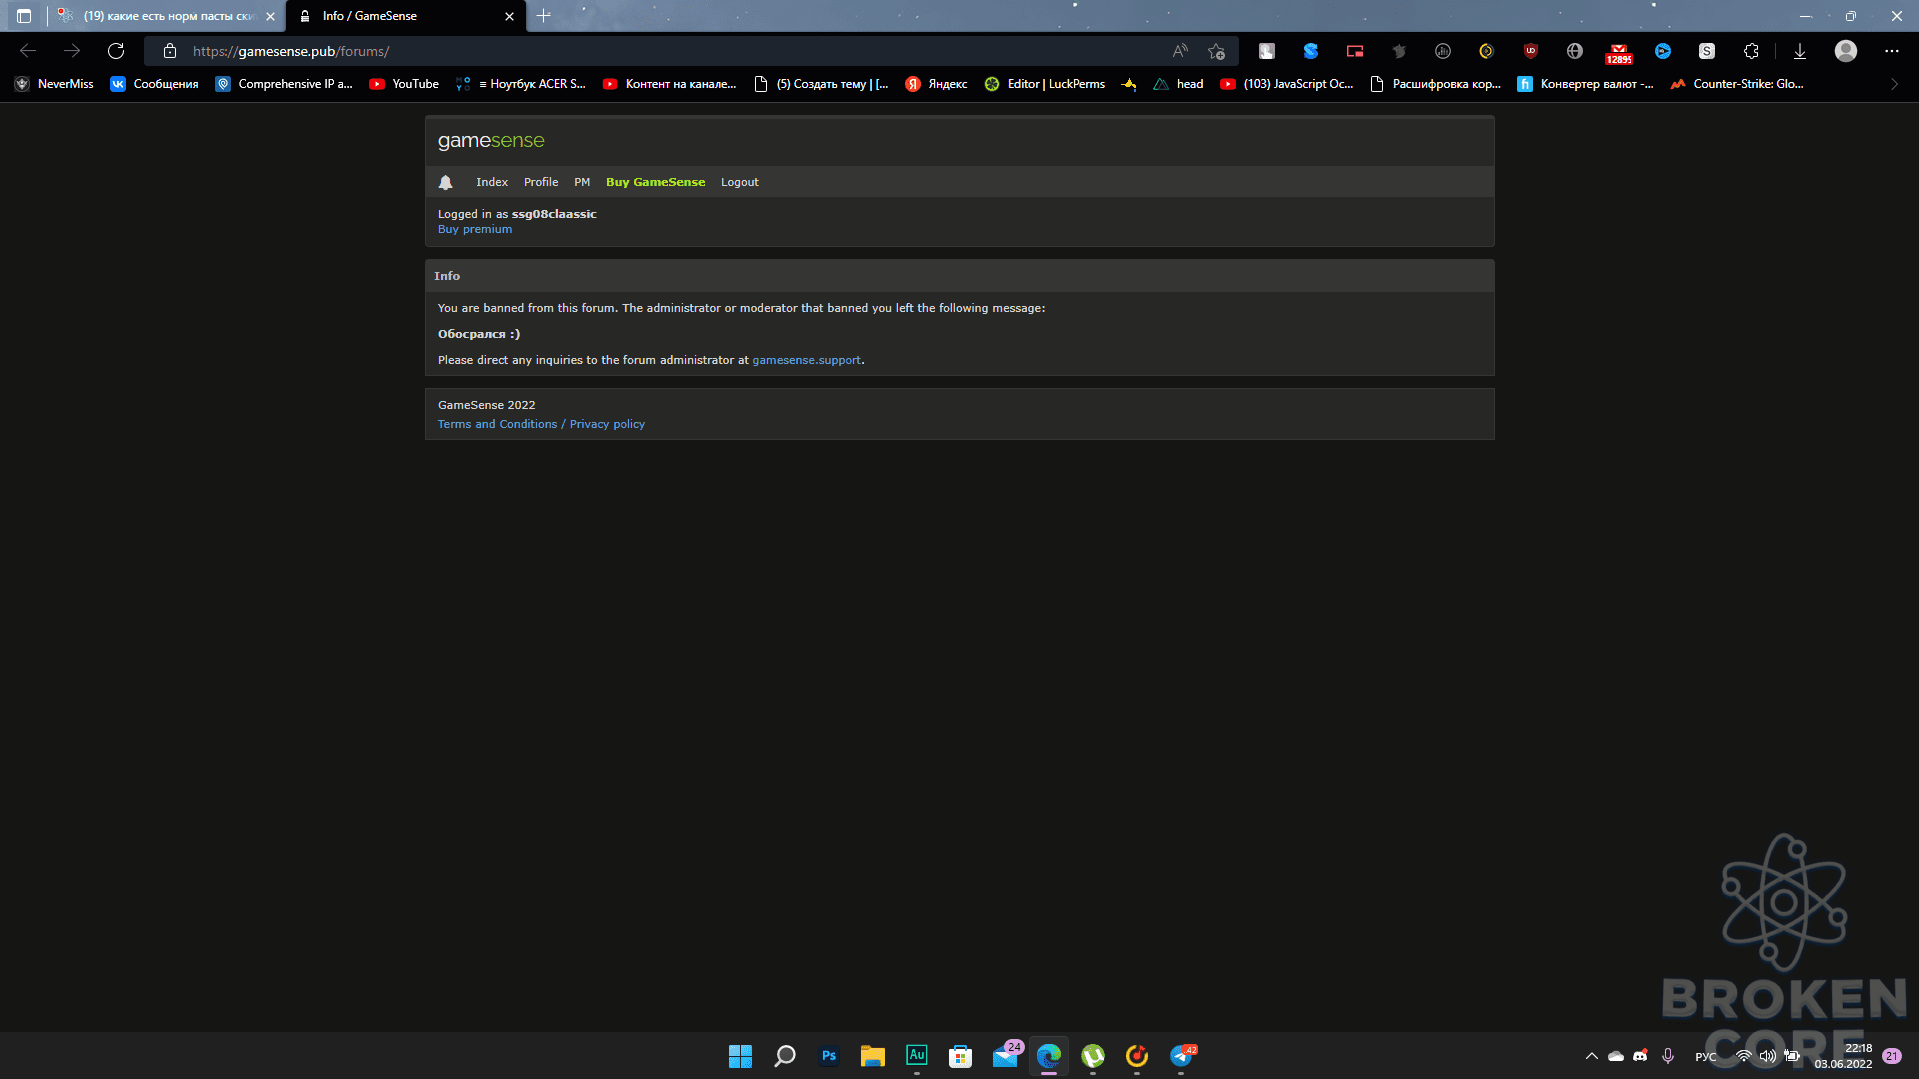Click the notification bell on the GameSense forum

(446, 182)
